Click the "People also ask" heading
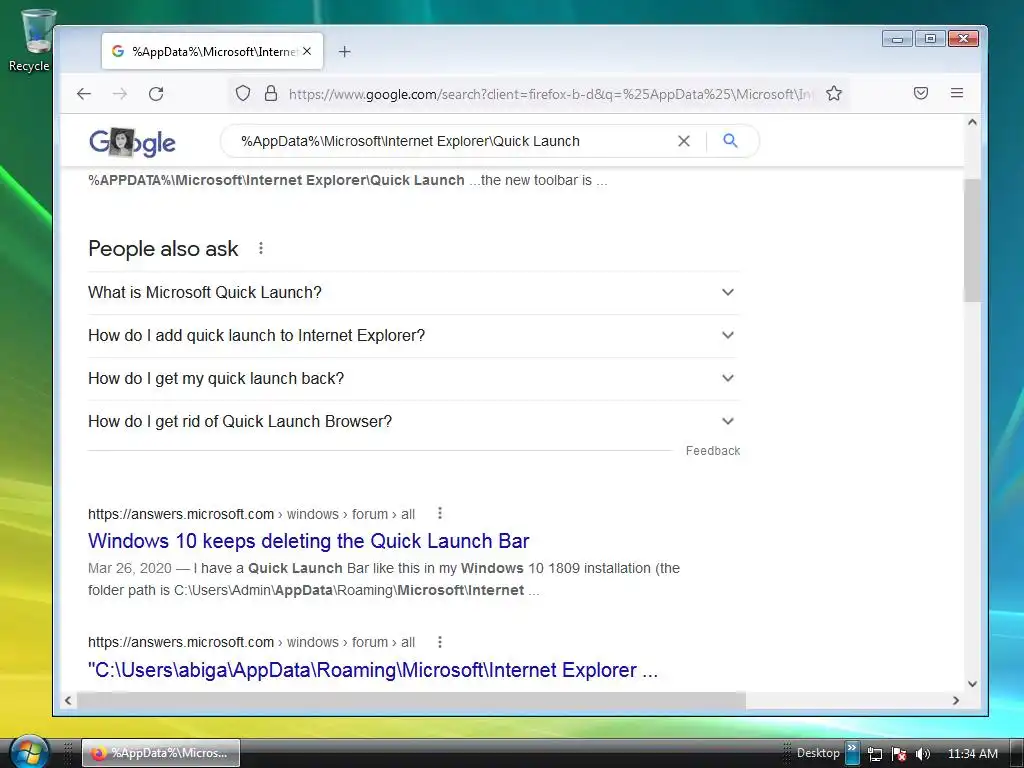Viewport: 1024px width, 768px height. click(163, 249)
